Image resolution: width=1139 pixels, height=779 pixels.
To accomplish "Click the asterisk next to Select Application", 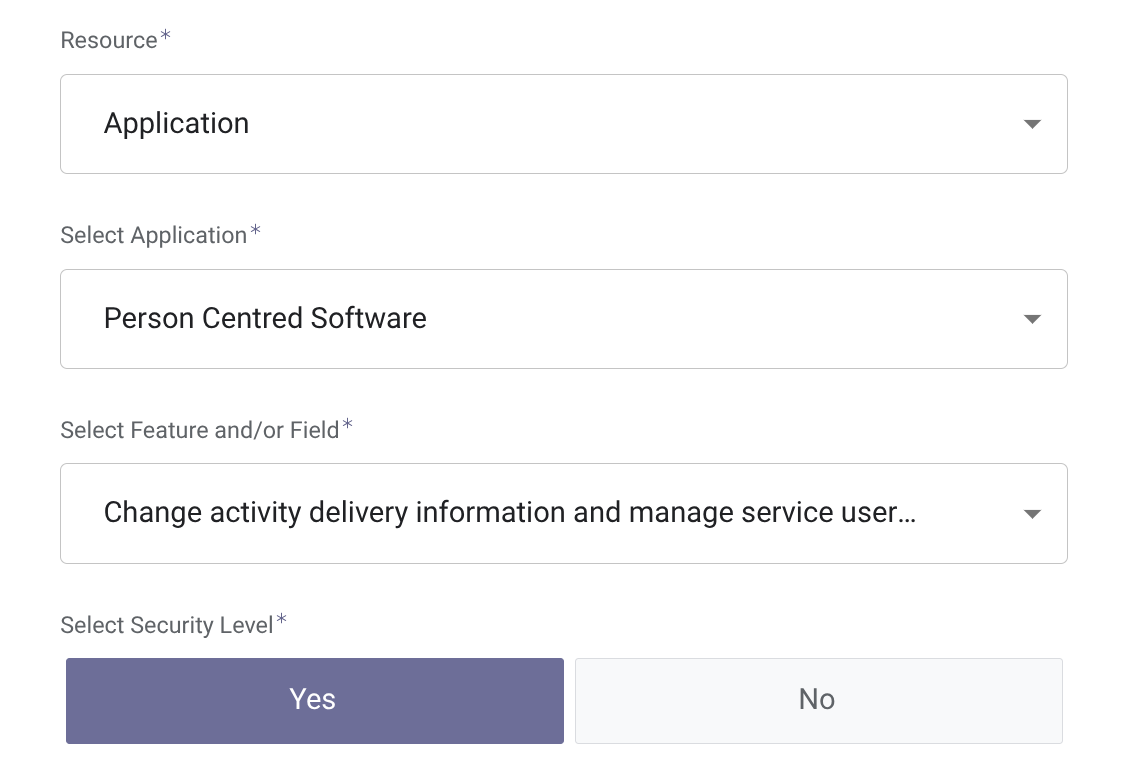I will pos(256,233).
